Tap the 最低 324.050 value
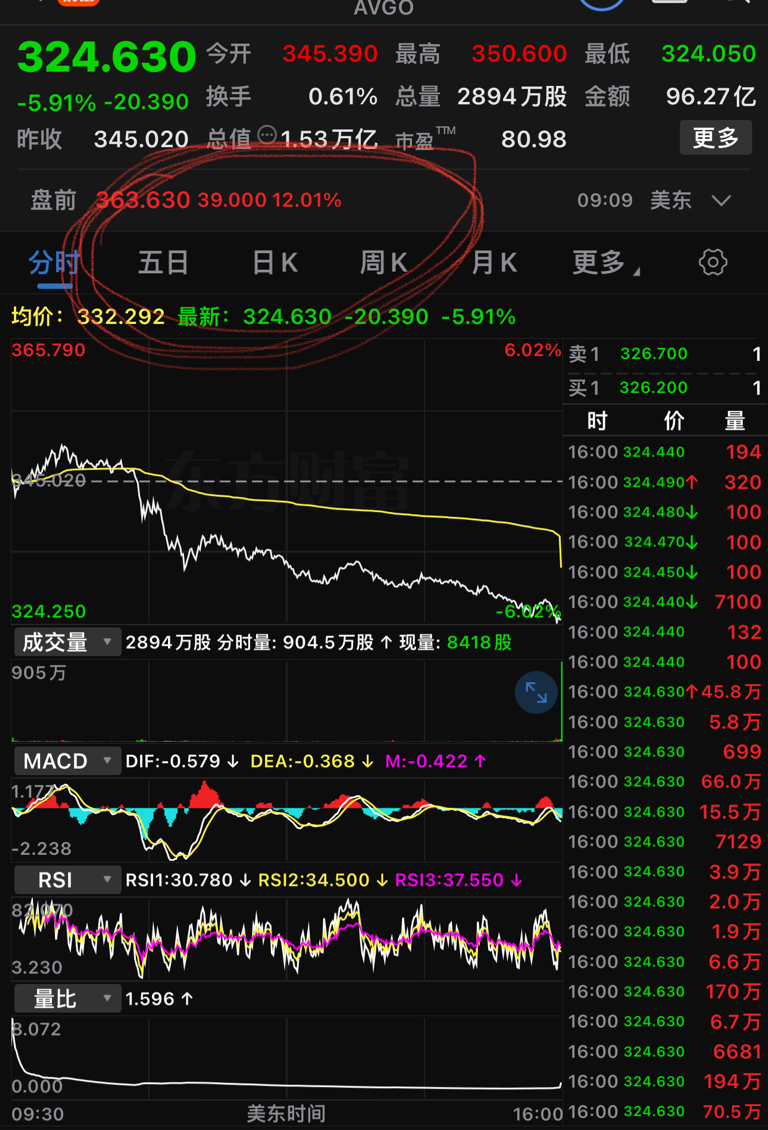 click(709, 53)
